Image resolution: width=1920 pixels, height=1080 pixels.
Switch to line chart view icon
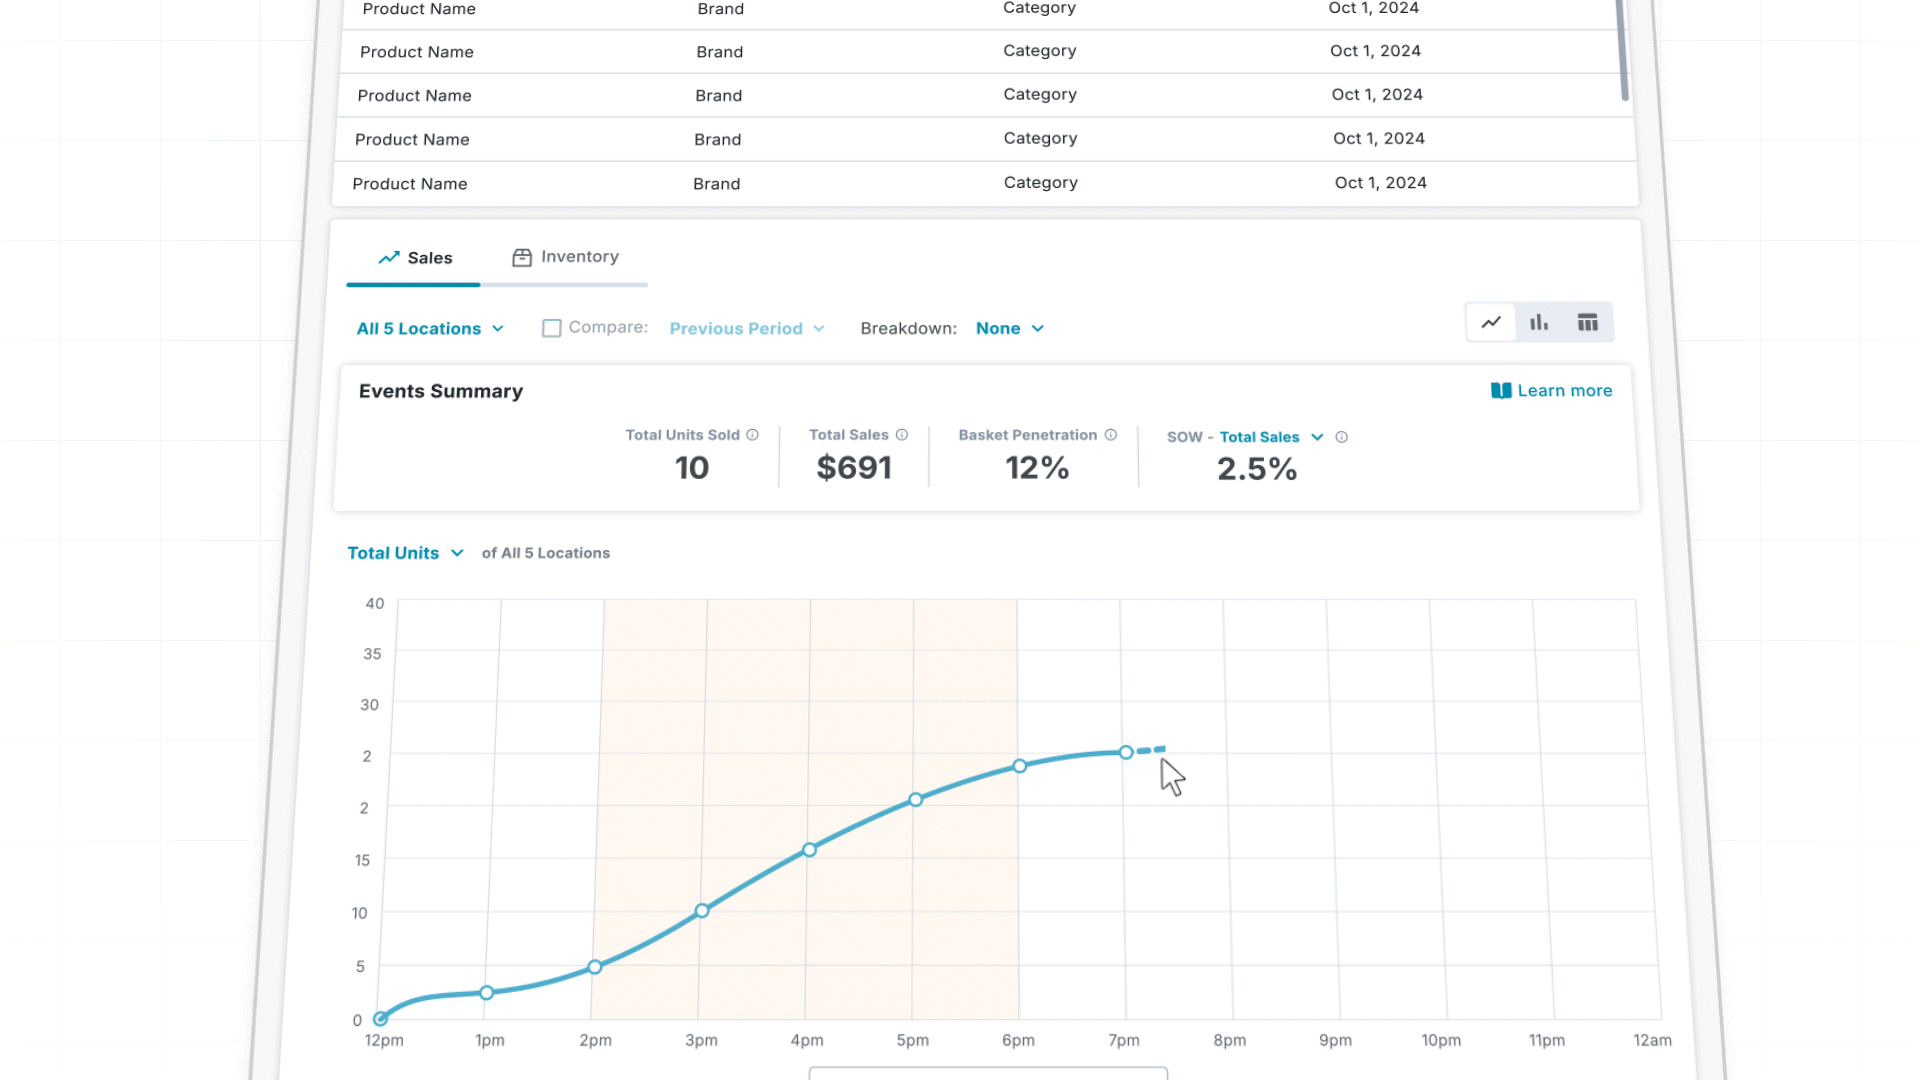coord(1491,322)
